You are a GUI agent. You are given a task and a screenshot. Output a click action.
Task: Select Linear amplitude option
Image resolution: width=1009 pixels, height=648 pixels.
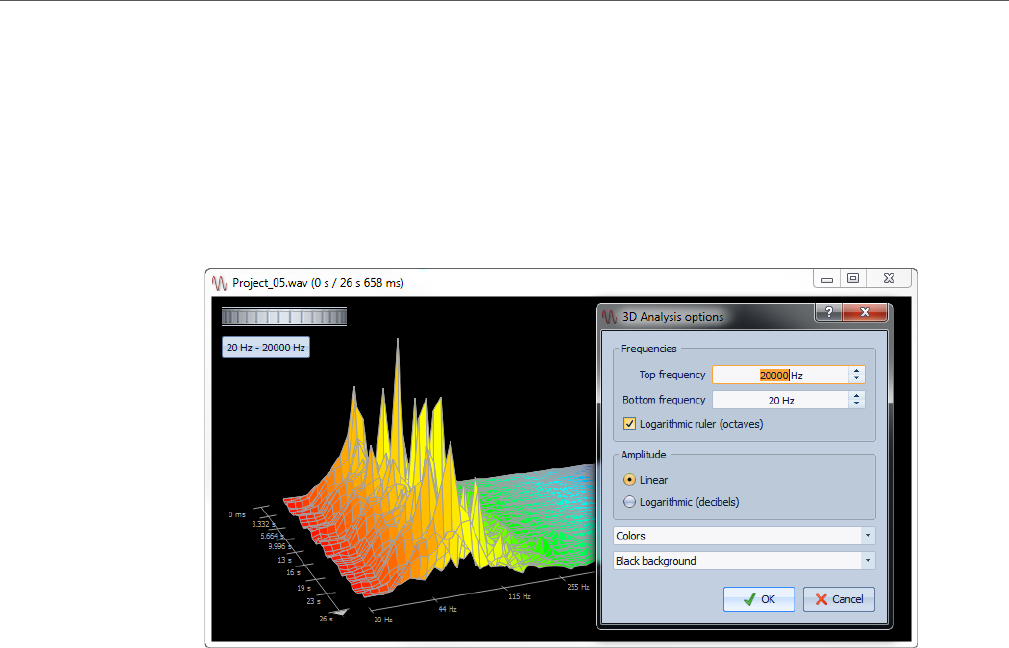pos(629,480)
